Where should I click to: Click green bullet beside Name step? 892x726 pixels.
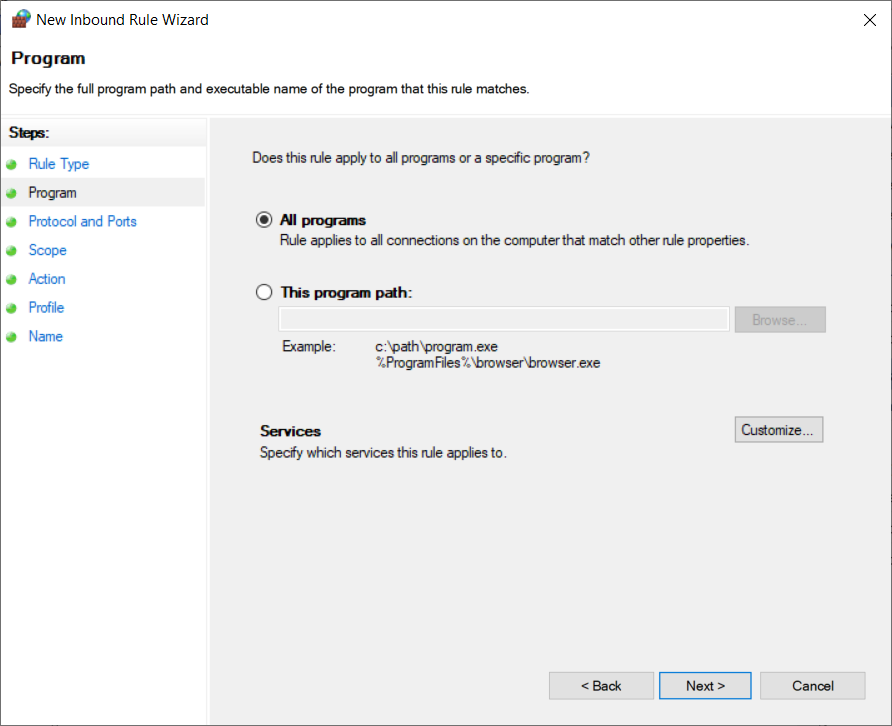coord(11,337)
